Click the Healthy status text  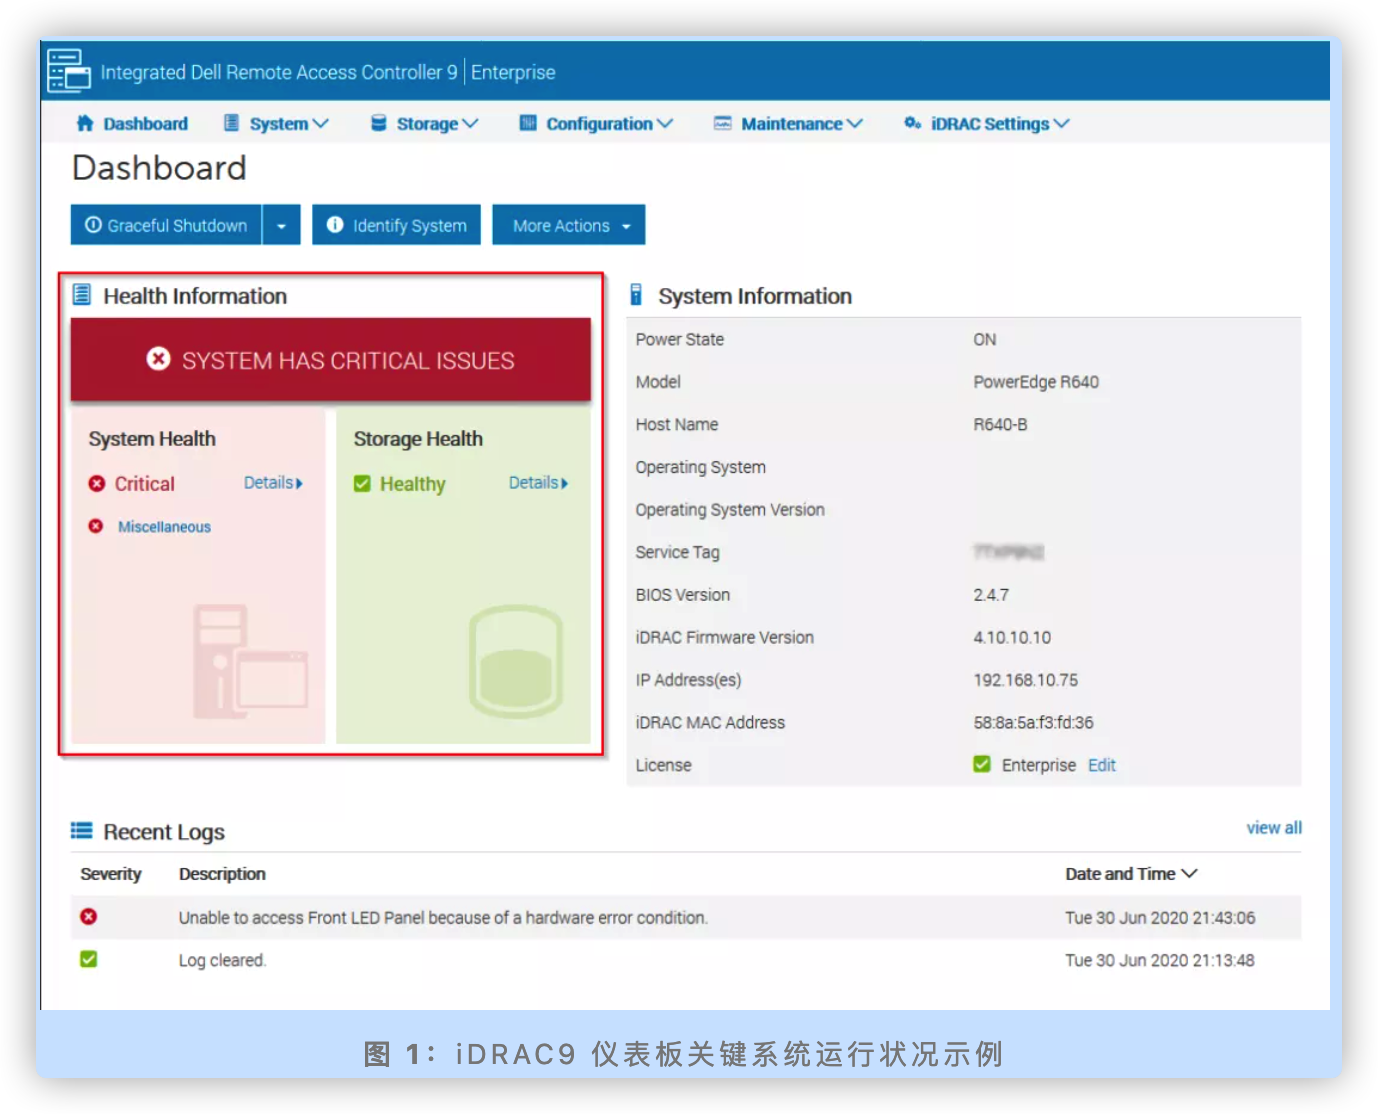click(x=412, y=484)
